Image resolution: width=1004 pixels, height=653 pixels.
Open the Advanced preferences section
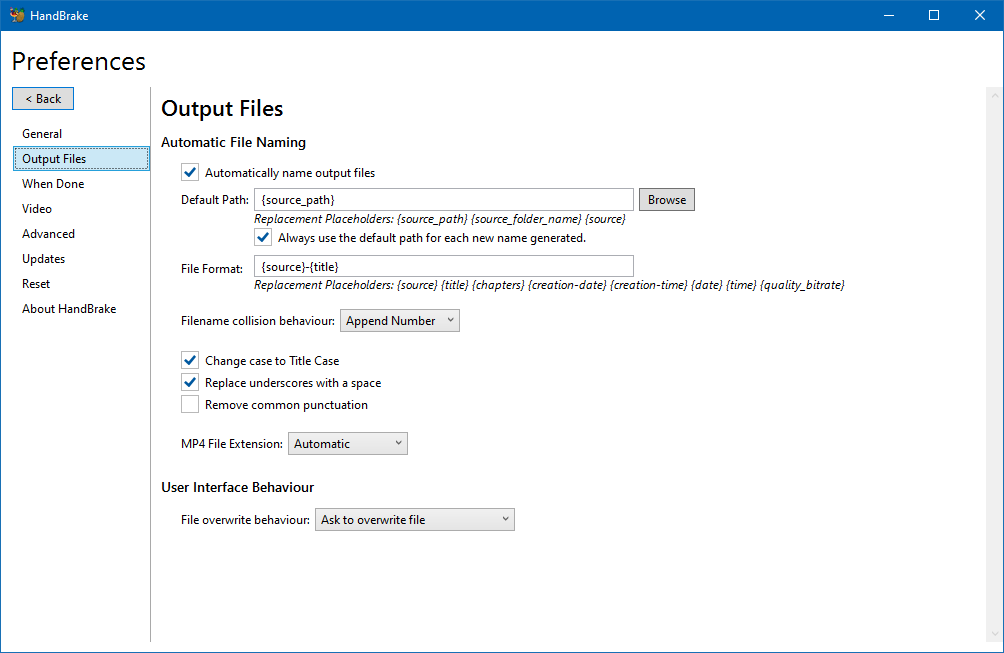48,234
